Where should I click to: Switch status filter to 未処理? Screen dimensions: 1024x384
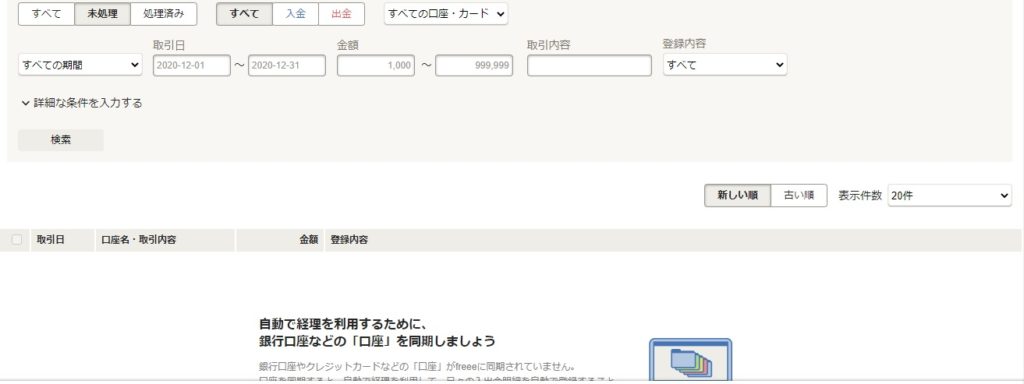pos(103,14)
